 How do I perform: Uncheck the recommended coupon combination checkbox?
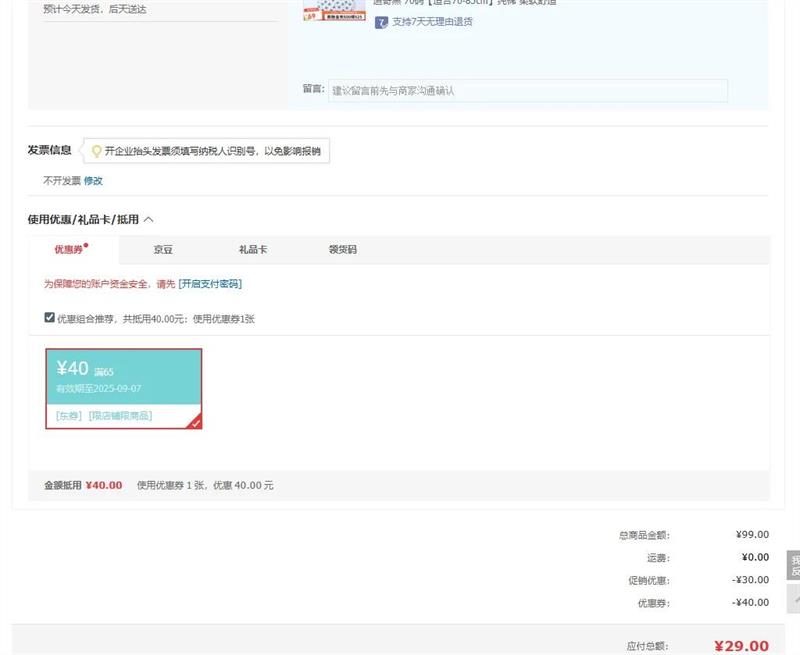[x=50, y=318]
